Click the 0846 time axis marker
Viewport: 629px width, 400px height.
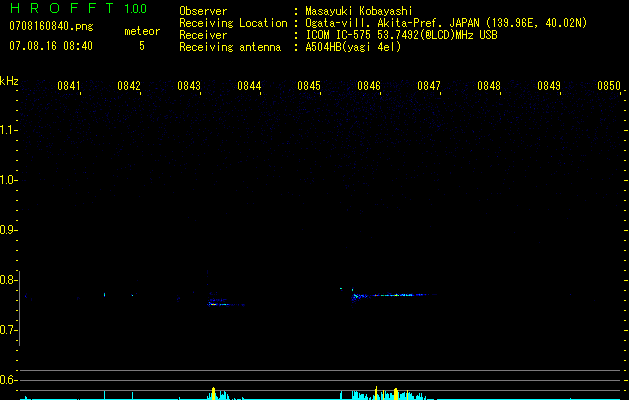[369, 86]
